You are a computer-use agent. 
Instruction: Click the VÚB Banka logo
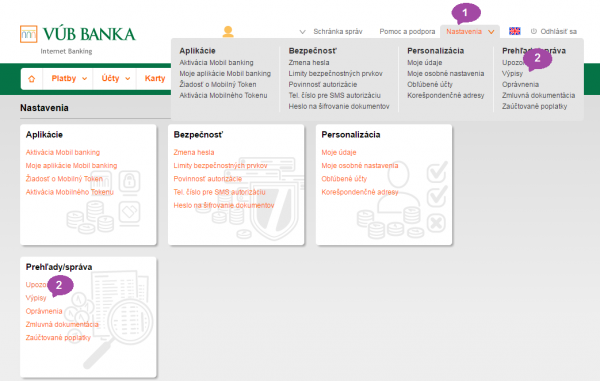click(x=78, y=34)
